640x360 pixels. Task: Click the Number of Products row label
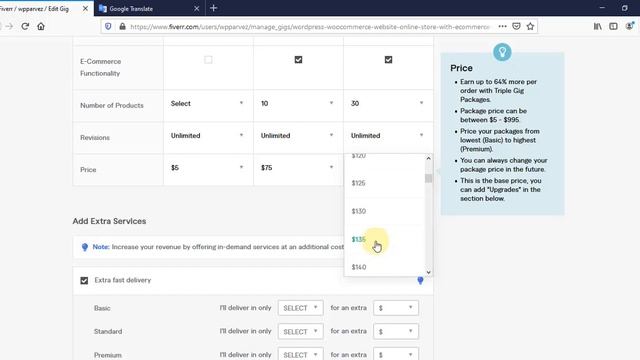pyautogui.click(x=112, y=105)
